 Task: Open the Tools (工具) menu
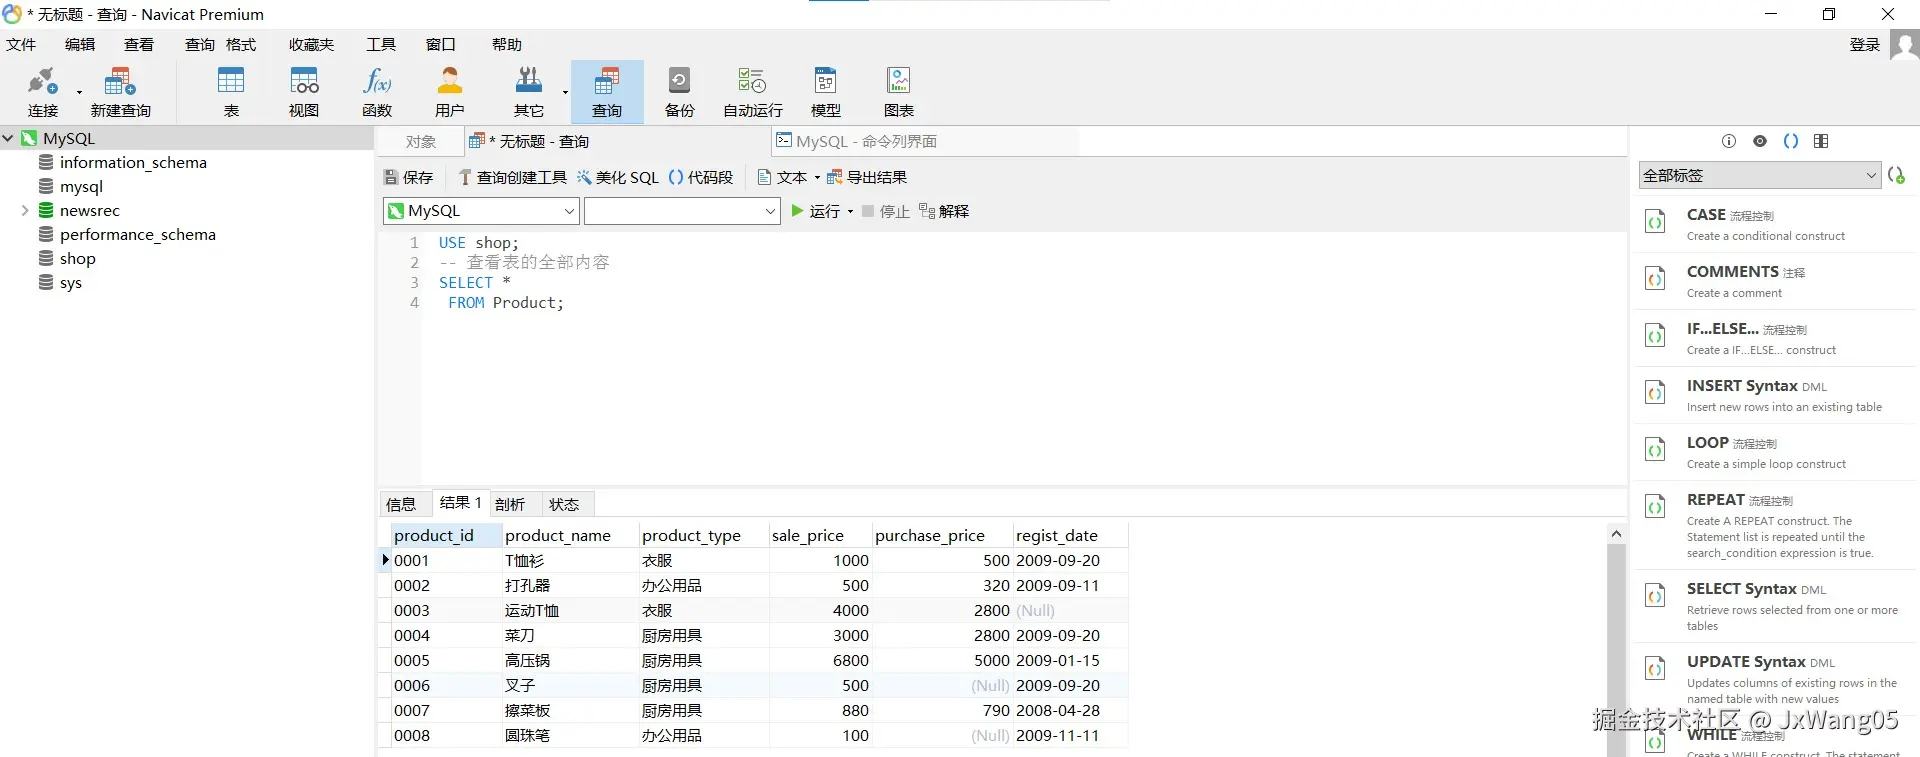click(x=381, y=45)
